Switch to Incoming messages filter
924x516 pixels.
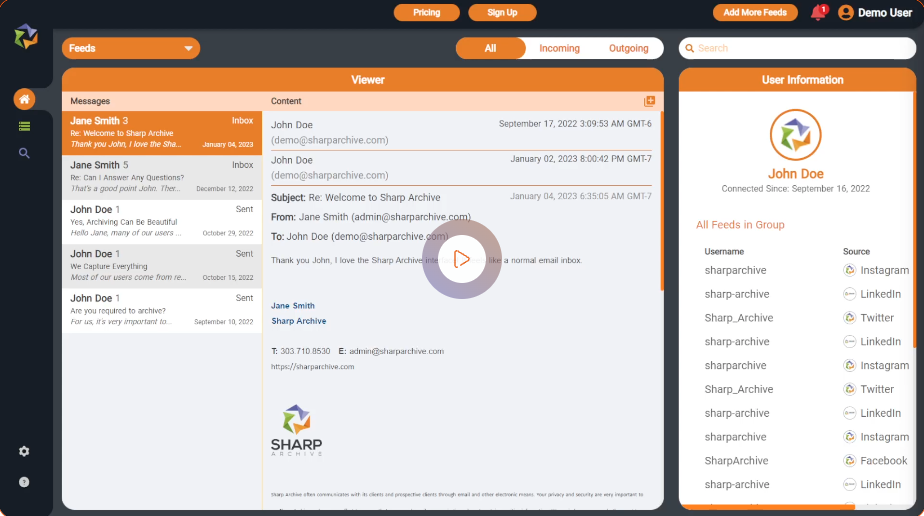(x=559, y=48)
